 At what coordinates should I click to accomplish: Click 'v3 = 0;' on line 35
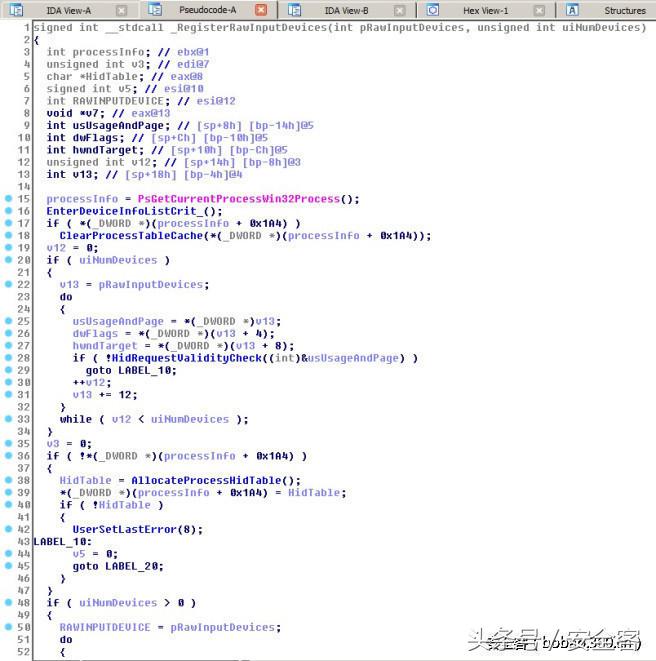[x=69, y=443]
